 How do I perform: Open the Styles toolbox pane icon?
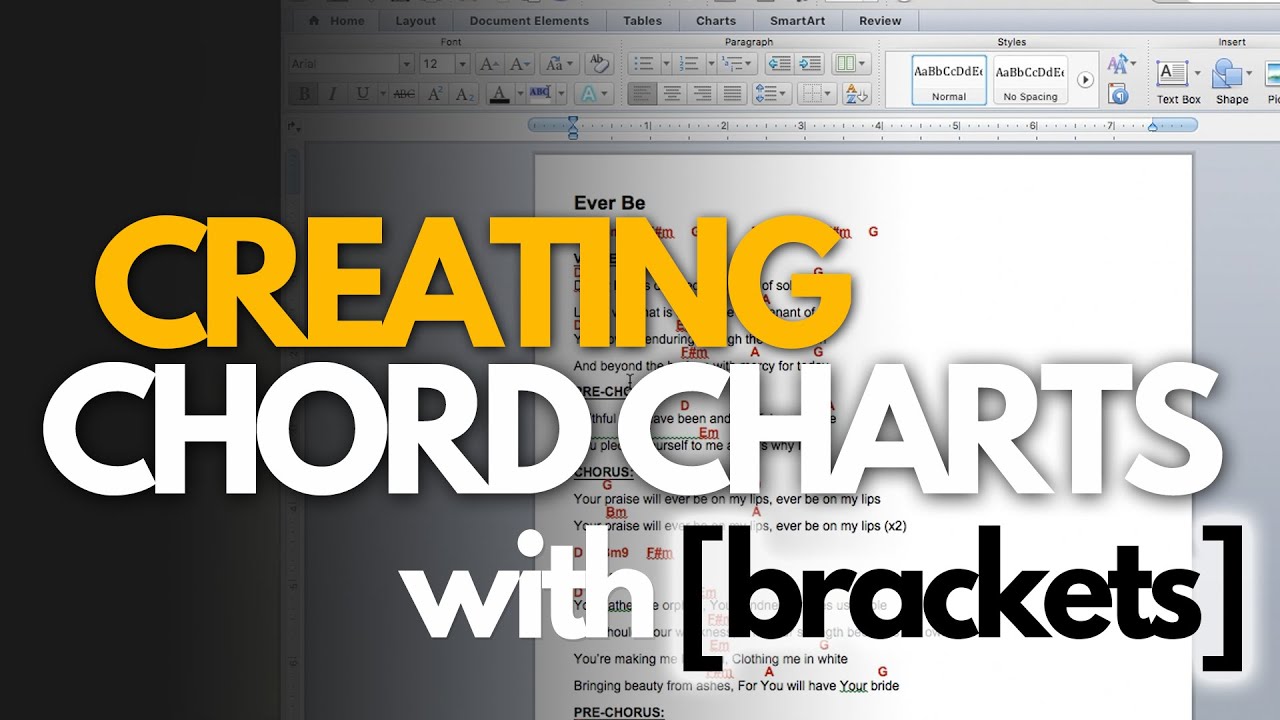click(1119, 94)
